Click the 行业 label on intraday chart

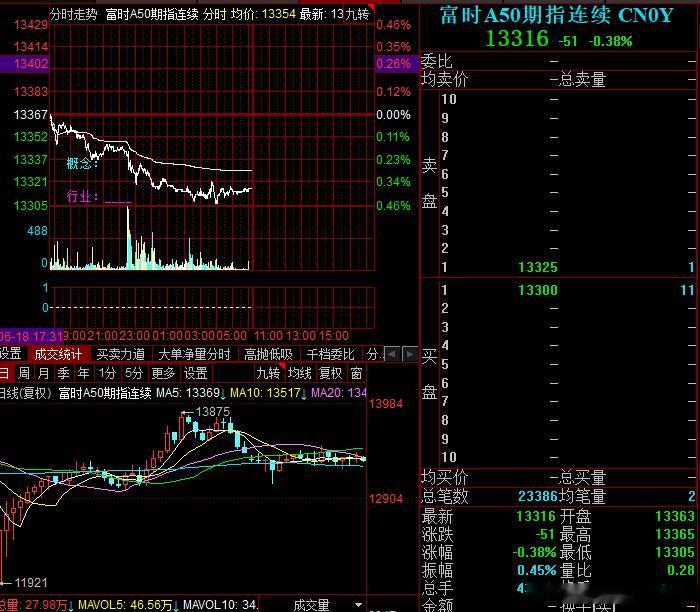point(82,196)
